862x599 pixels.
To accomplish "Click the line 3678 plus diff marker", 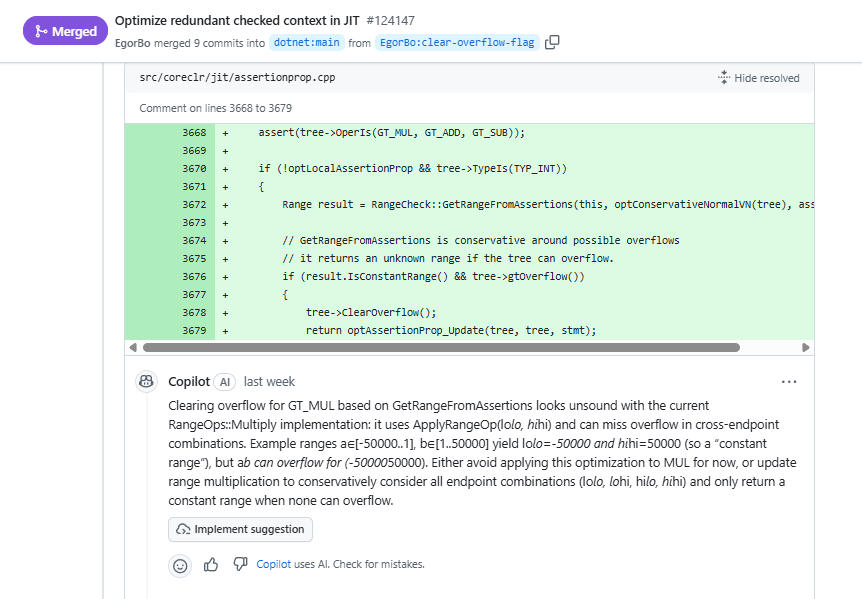I will coord(225,313).
